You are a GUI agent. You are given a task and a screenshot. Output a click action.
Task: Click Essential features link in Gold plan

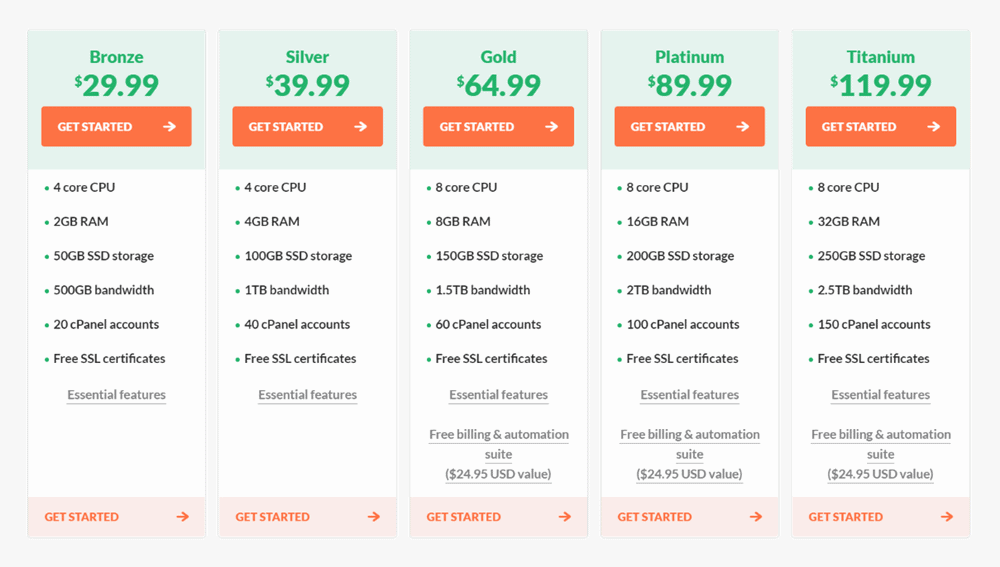tap(499, 395)
